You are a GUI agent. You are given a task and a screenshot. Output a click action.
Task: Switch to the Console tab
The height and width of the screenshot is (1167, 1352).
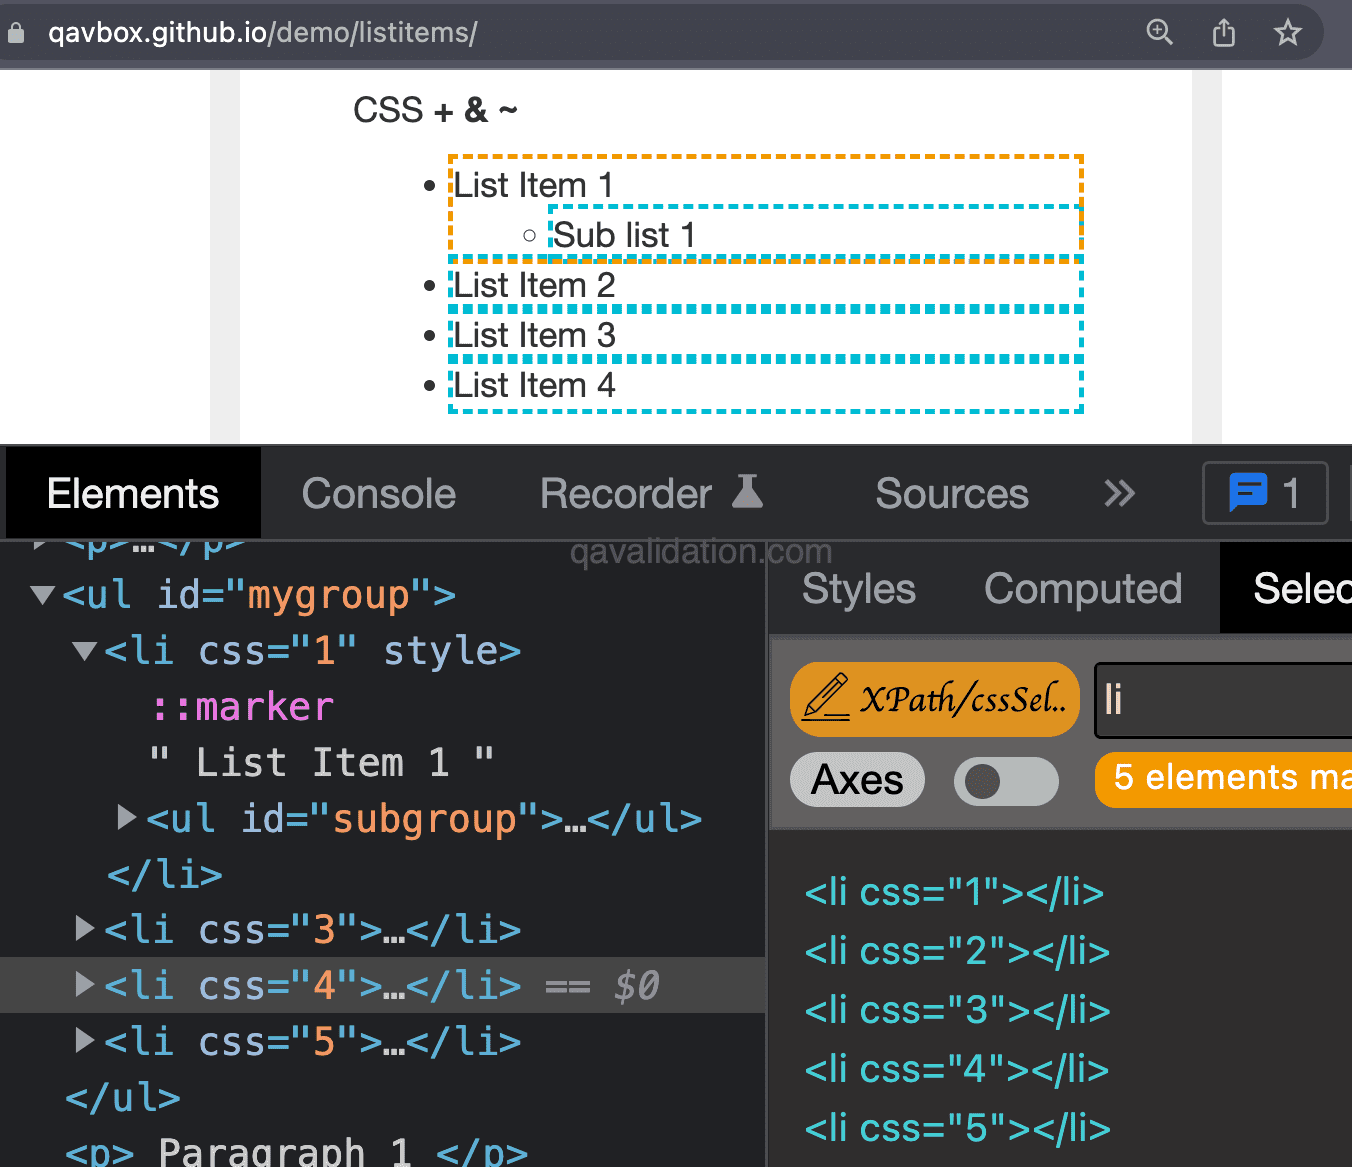[379, 492]
